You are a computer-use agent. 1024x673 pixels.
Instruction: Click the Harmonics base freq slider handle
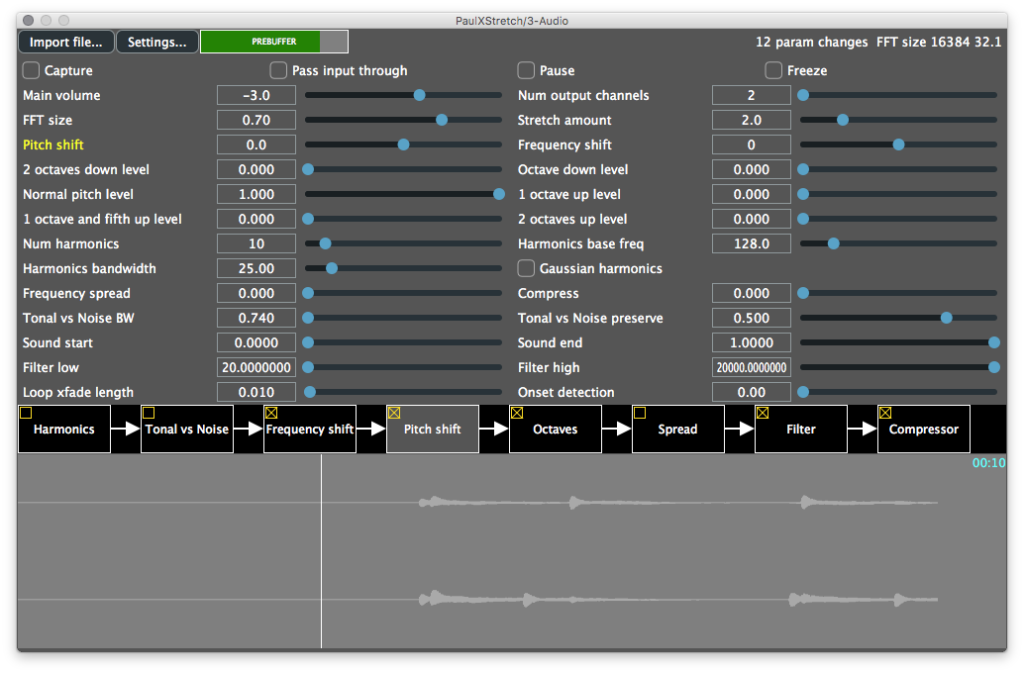pyautogui.click(x=833, y=244)
